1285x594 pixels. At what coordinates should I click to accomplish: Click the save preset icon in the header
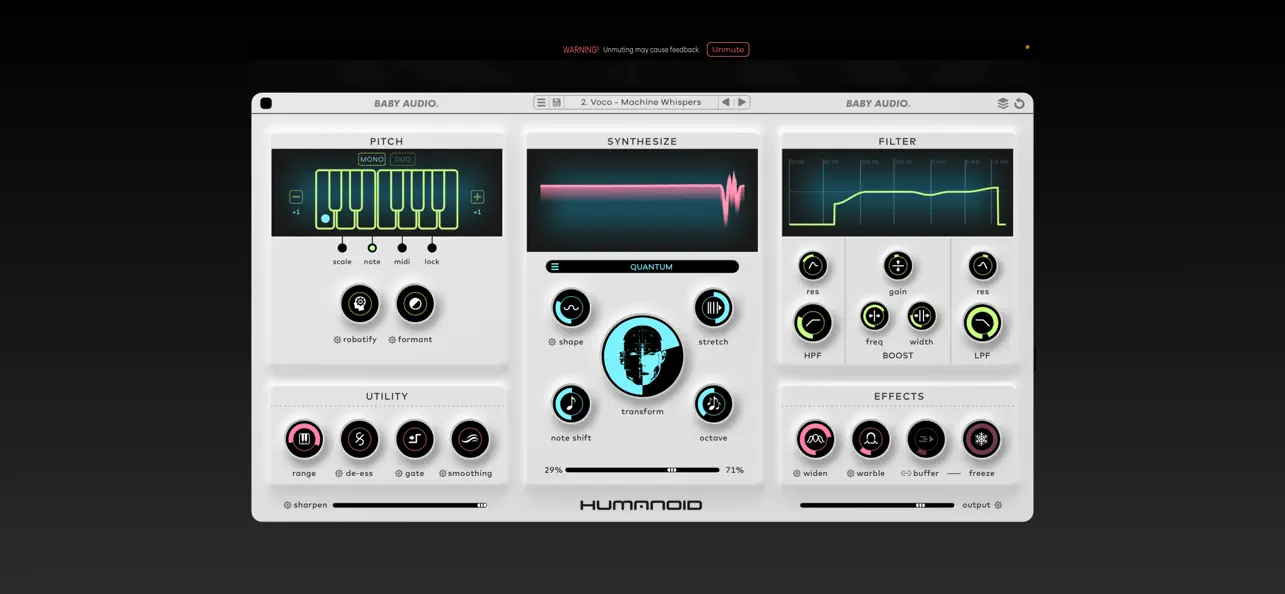[556, 101]
